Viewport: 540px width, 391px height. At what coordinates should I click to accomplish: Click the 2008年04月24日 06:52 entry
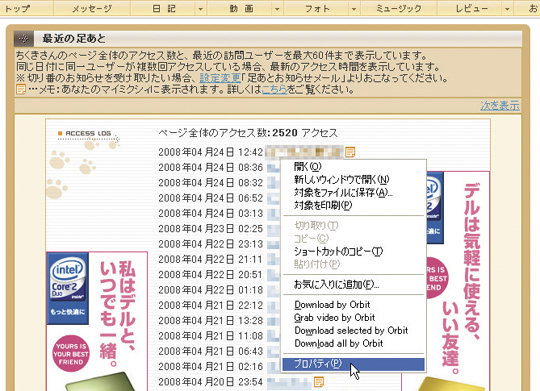pyautogui.click(x=210, y=198)
